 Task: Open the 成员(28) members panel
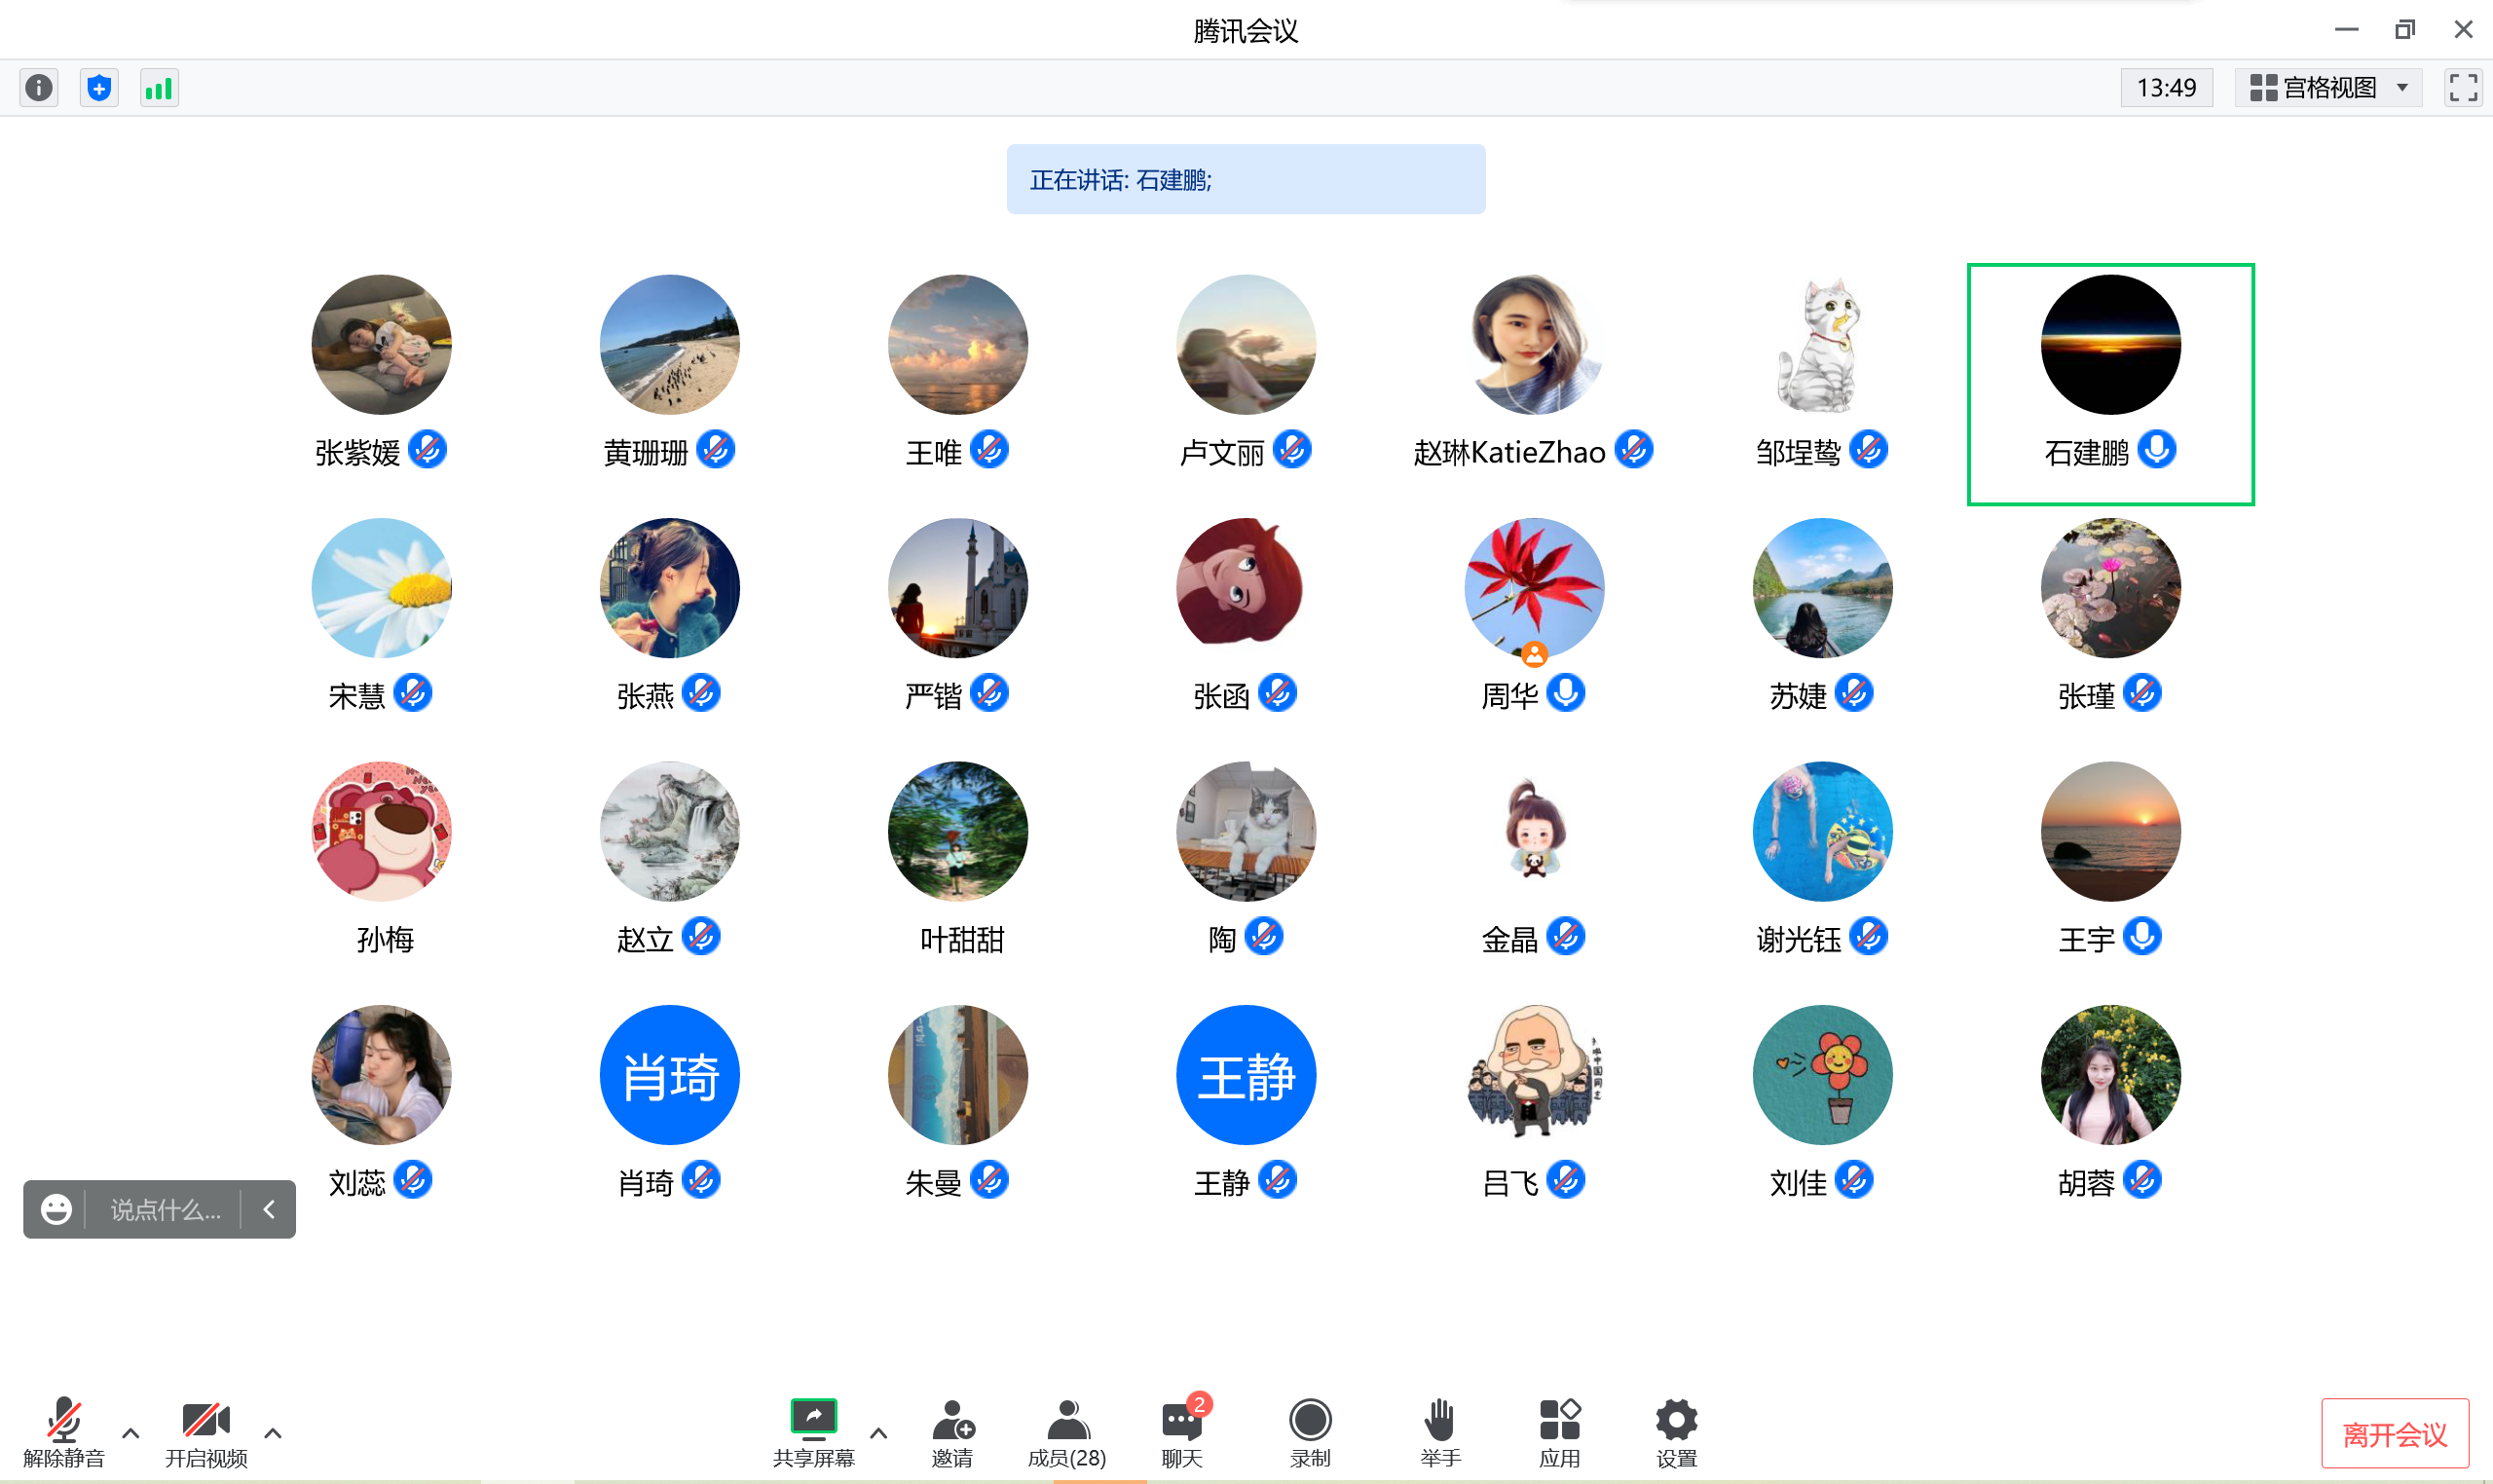click(1067, 1432)
